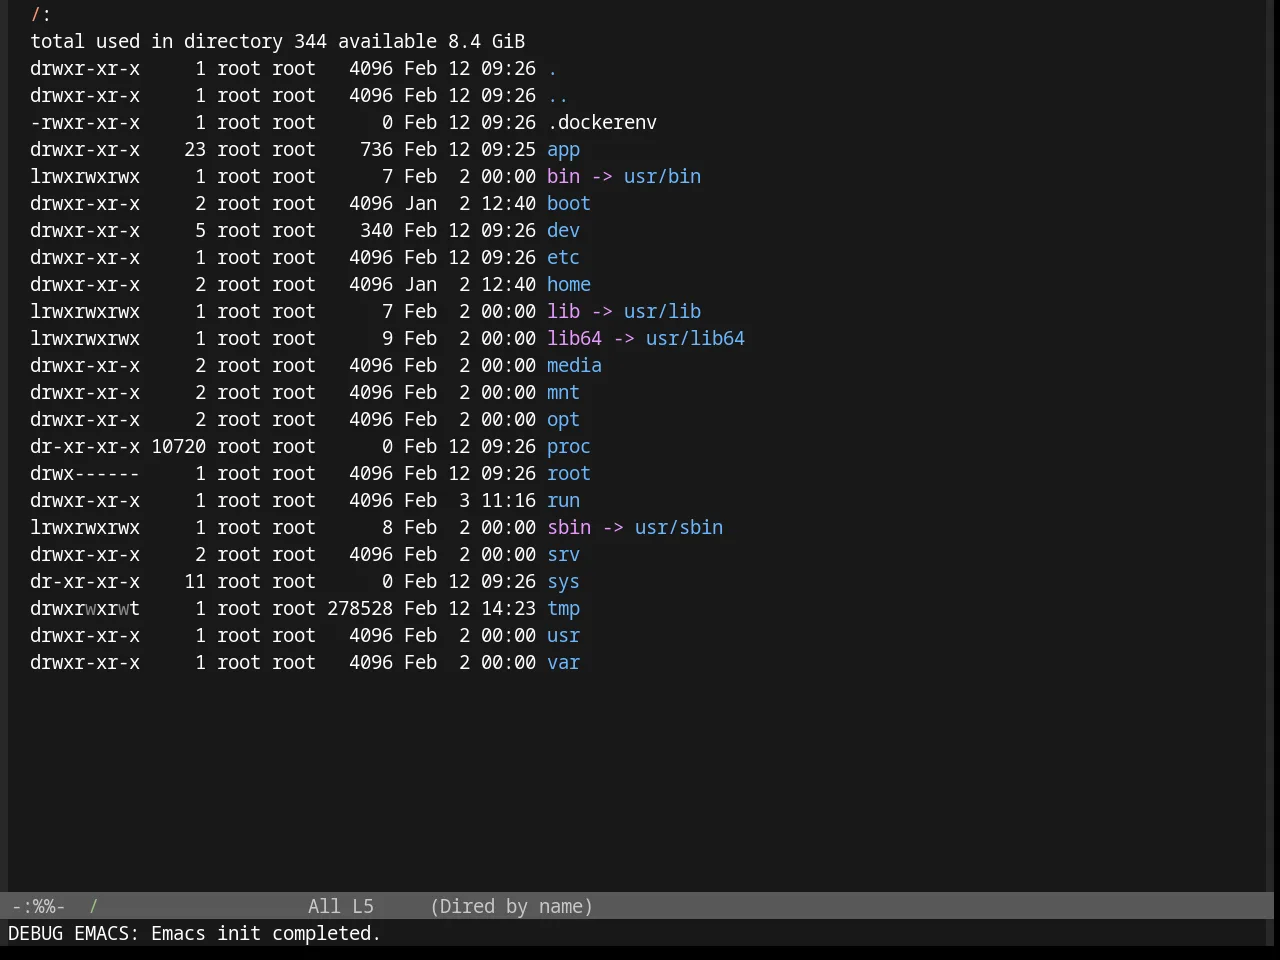Click the double-dot parent directory entry
The width and height of the screenshot is (1280, 960).
pyautogui.click(x=558, y=96)
